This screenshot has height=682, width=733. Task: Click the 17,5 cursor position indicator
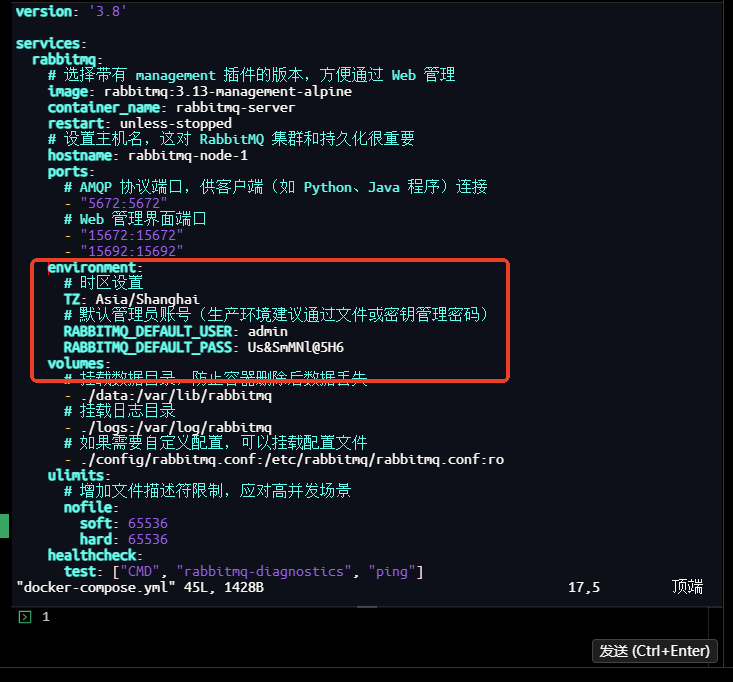tap(584, 587)
